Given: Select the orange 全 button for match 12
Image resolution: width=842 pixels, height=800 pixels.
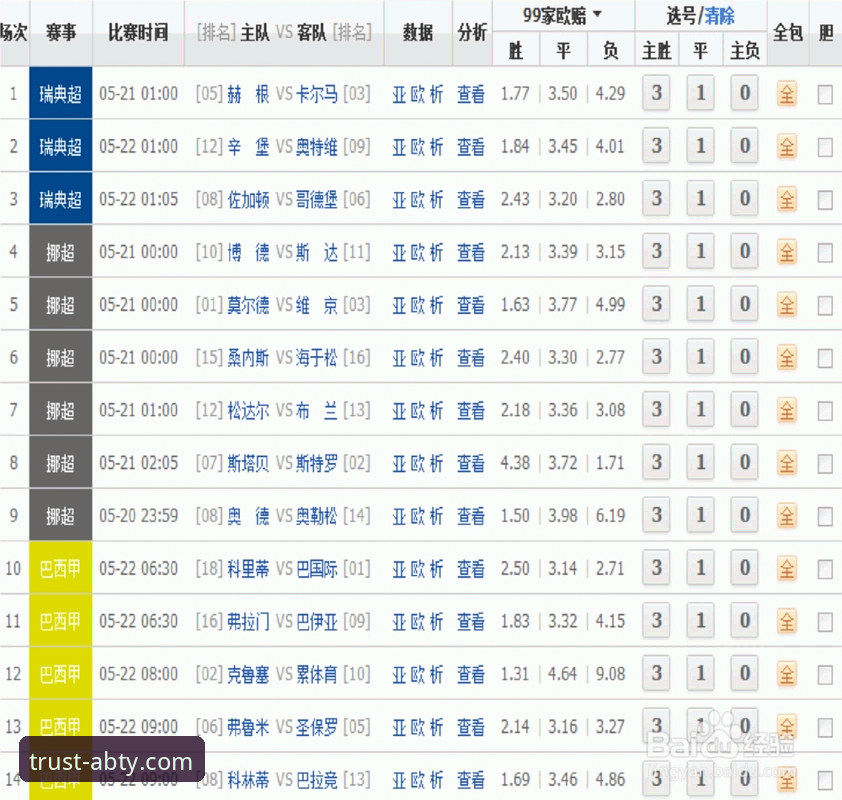Looking at the screenshot, I should point(787,674).
